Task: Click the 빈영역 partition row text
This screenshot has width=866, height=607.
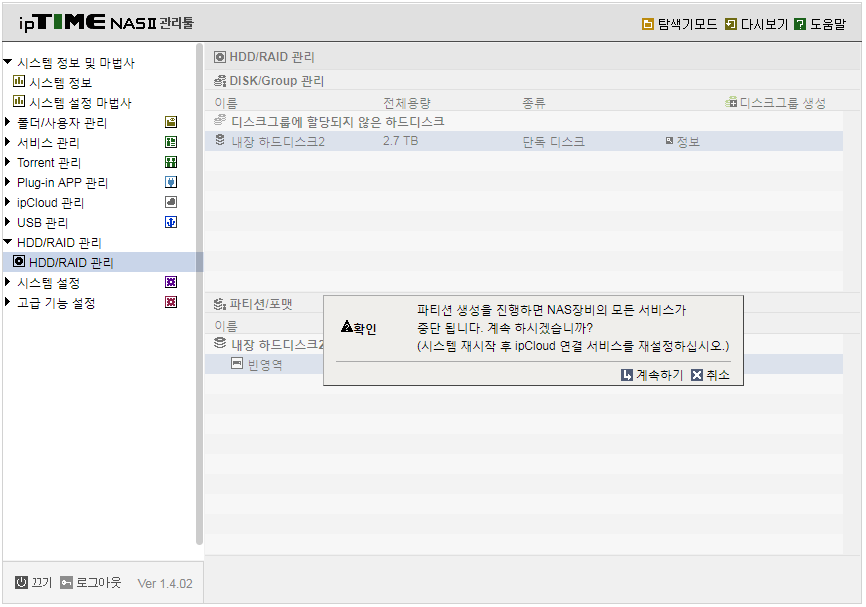Action: [x=265, y=365]
